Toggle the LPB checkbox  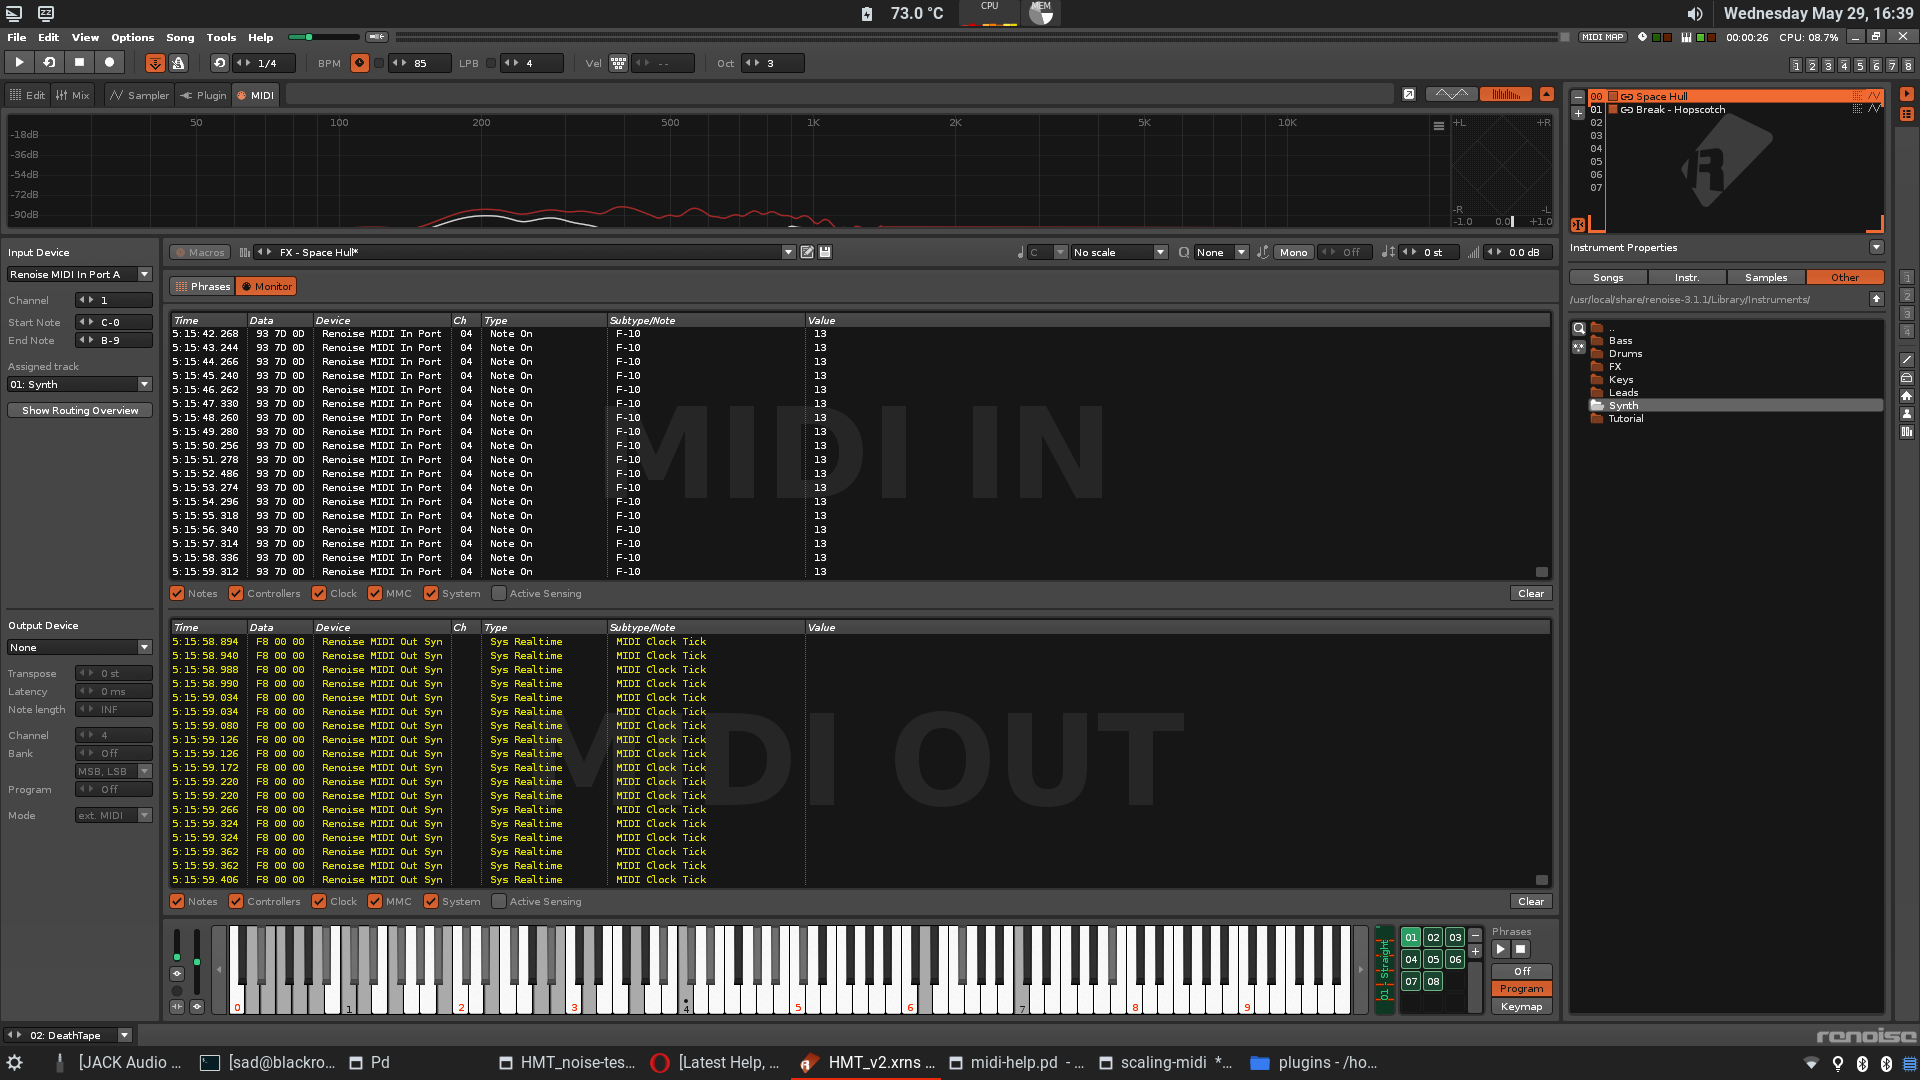(491, 63)
